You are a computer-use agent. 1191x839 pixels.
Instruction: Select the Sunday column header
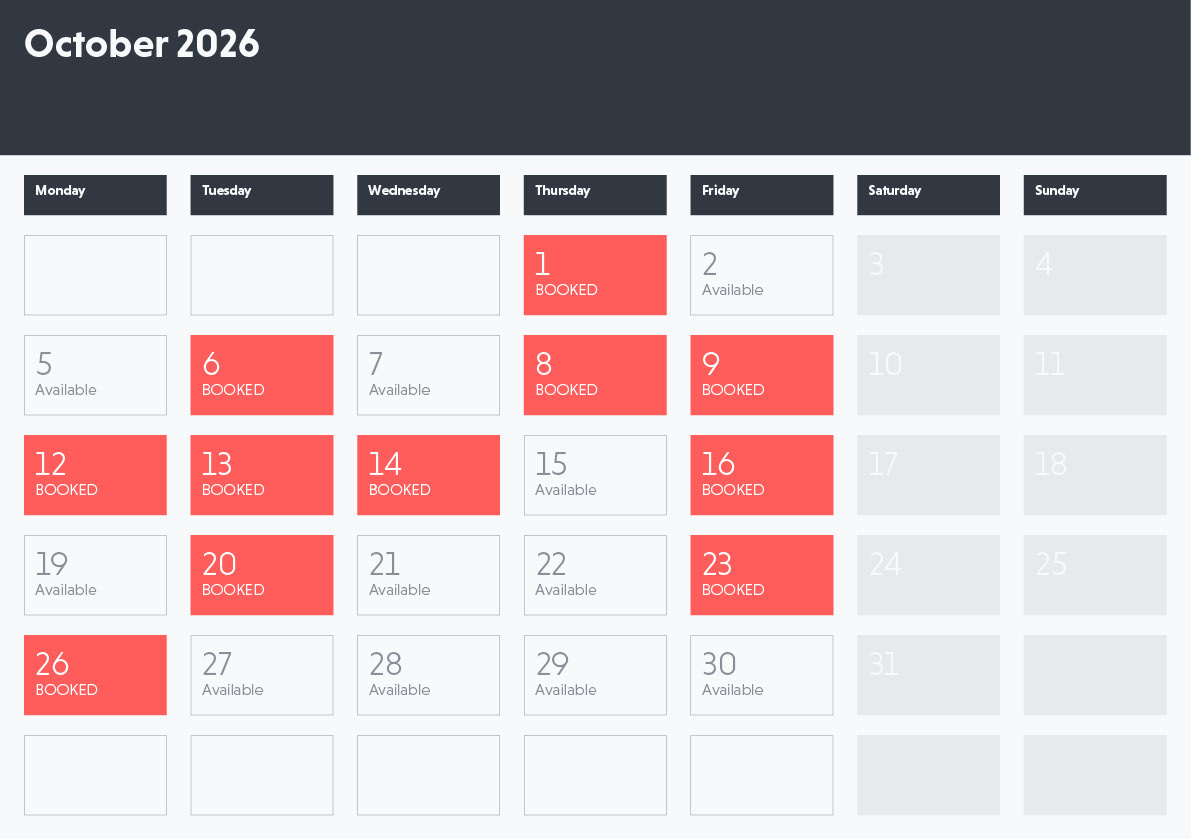point(1095,195)
